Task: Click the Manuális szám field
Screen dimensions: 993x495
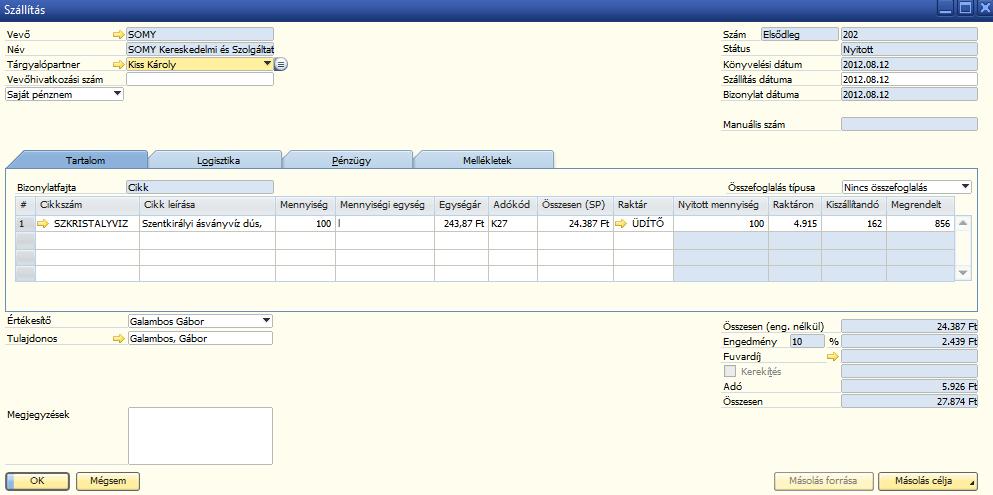Action: (x=909, y=125)
